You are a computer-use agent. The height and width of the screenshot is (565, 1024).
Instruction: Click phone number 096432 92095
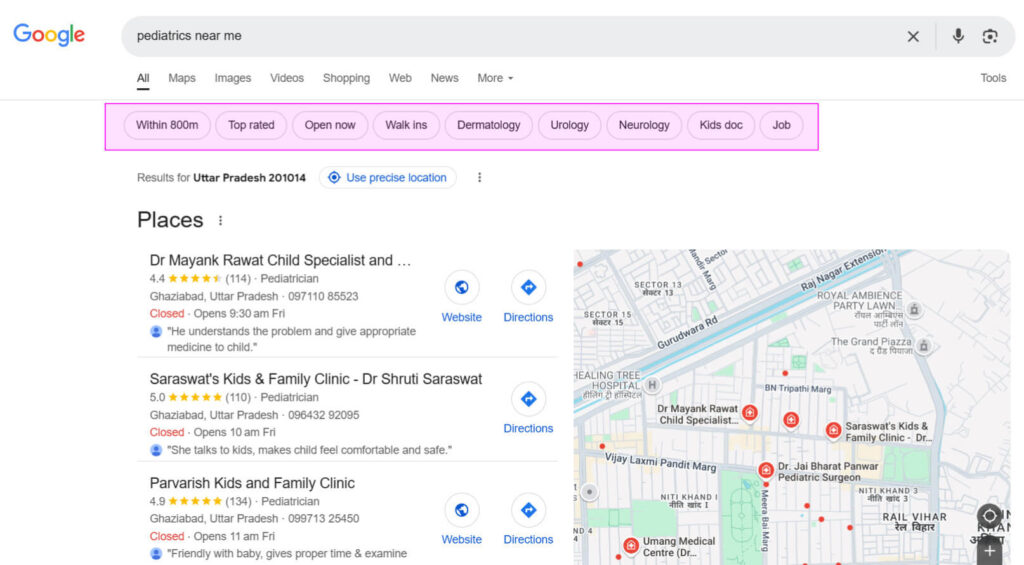[324, 415]
